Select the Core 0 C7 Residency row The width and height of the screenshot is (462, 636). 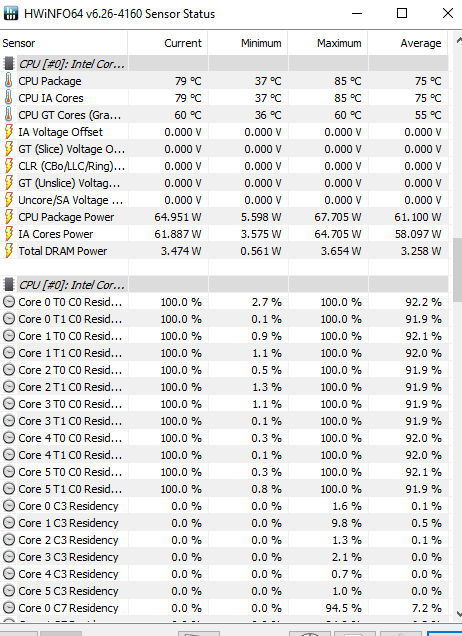224,608
